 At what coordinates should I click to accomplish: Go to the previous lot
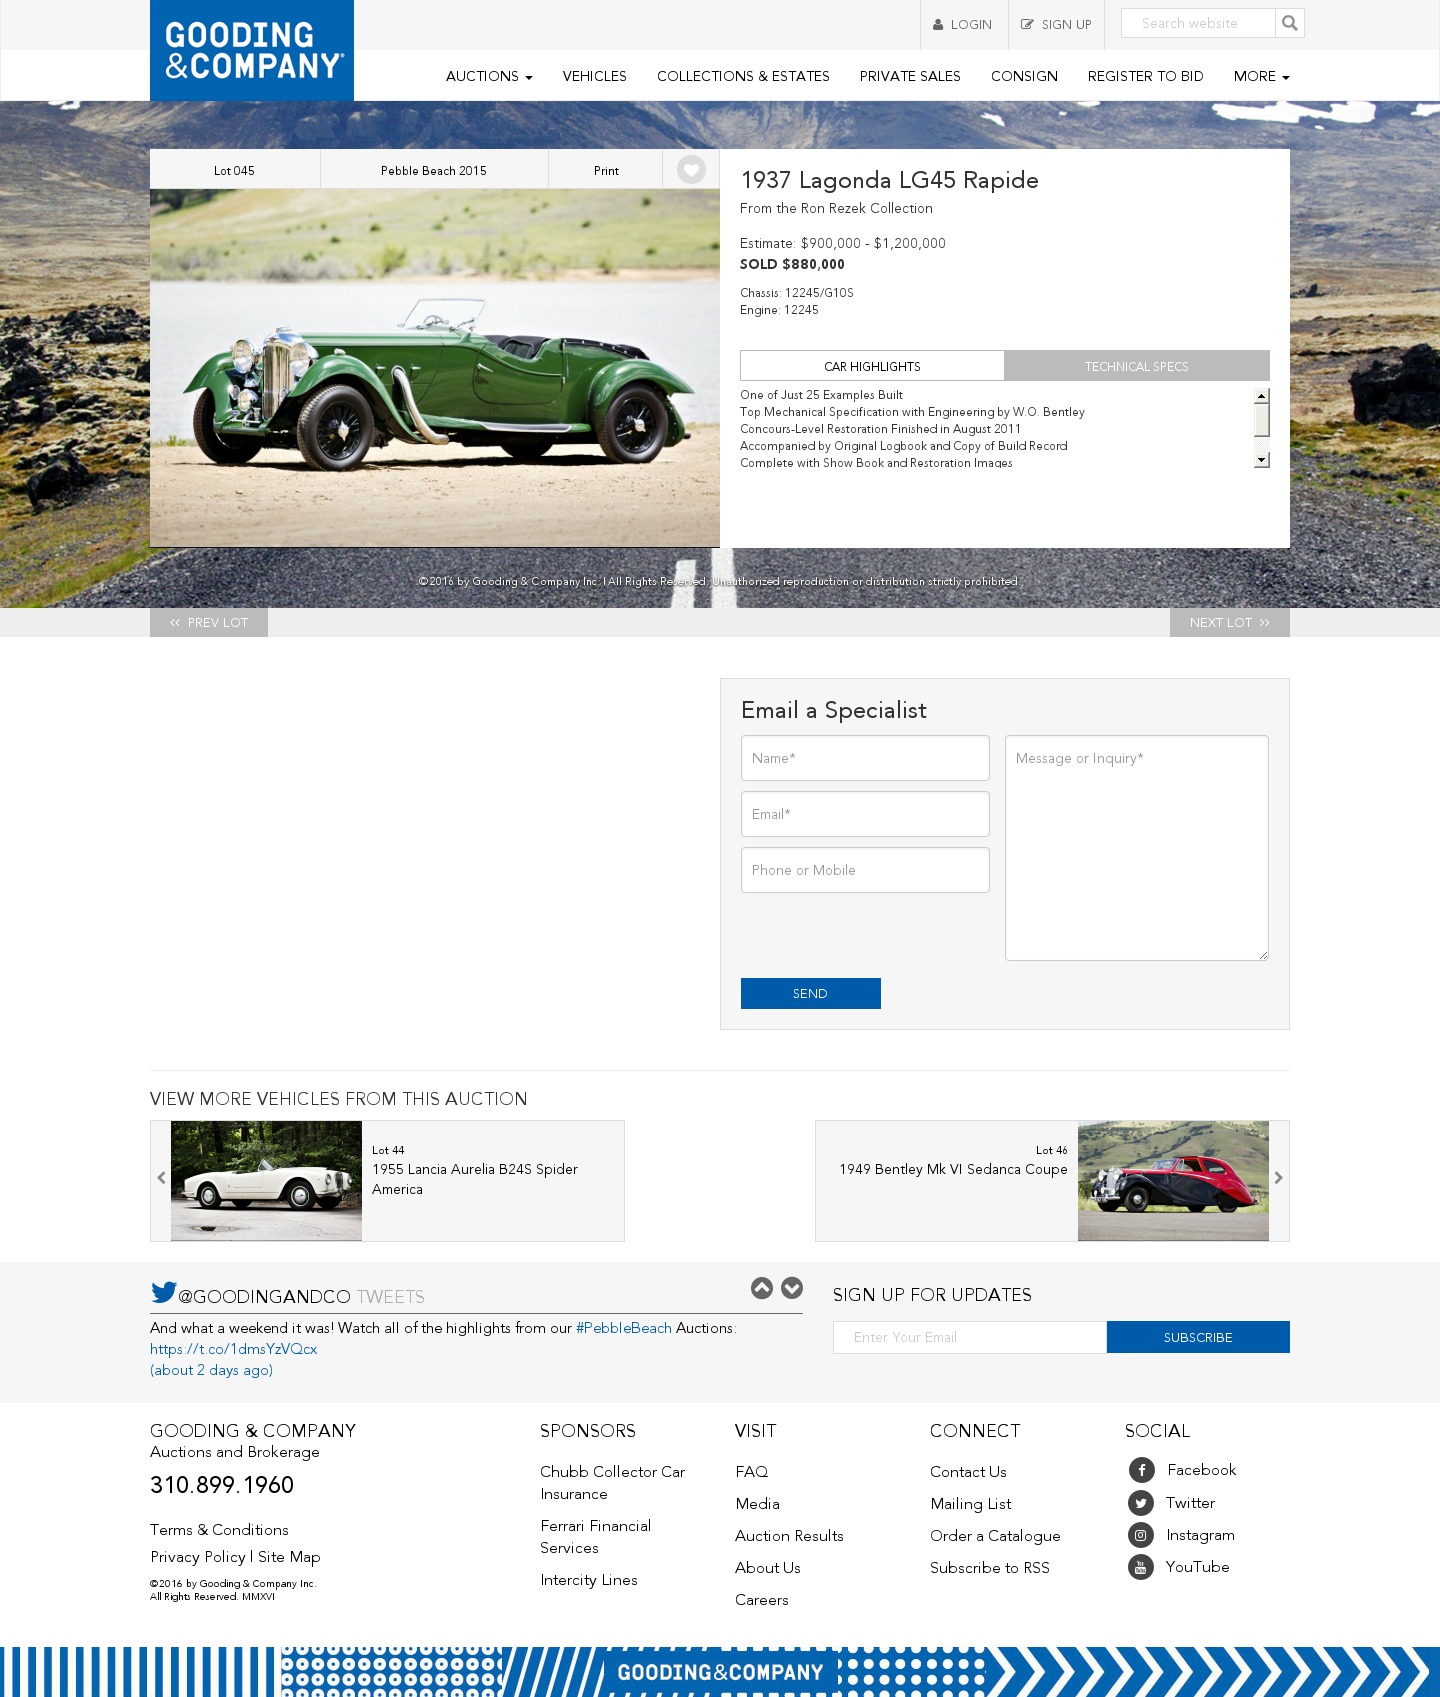[x=209, y=622]
